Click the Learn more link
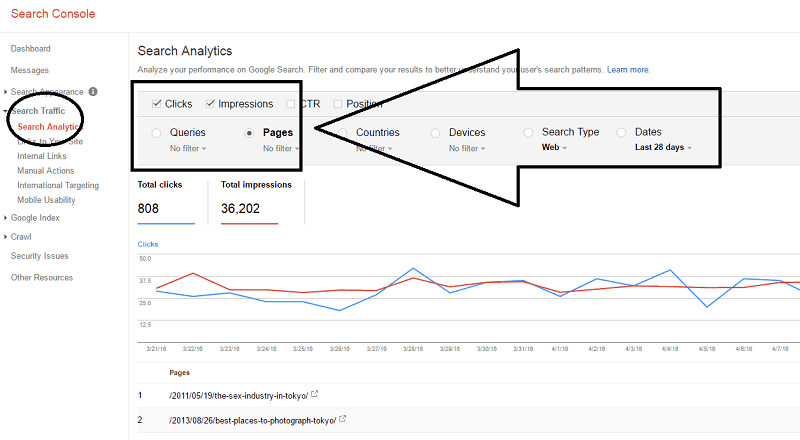Image resolution: width=800 pixels, height=440 pixels. pos(628,70)
